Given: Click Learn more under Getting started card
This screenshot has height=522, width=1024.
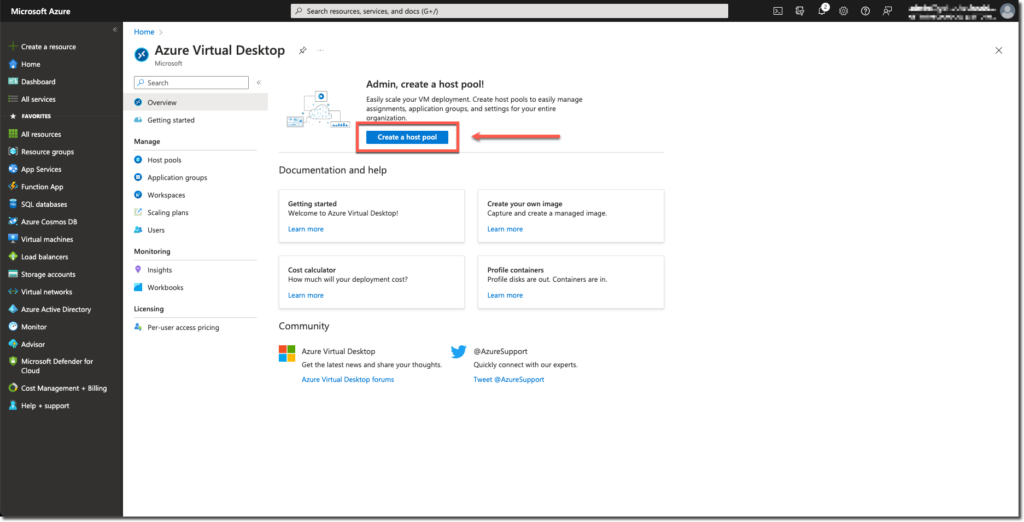Looking at the screenshot, I should (306, 229).
